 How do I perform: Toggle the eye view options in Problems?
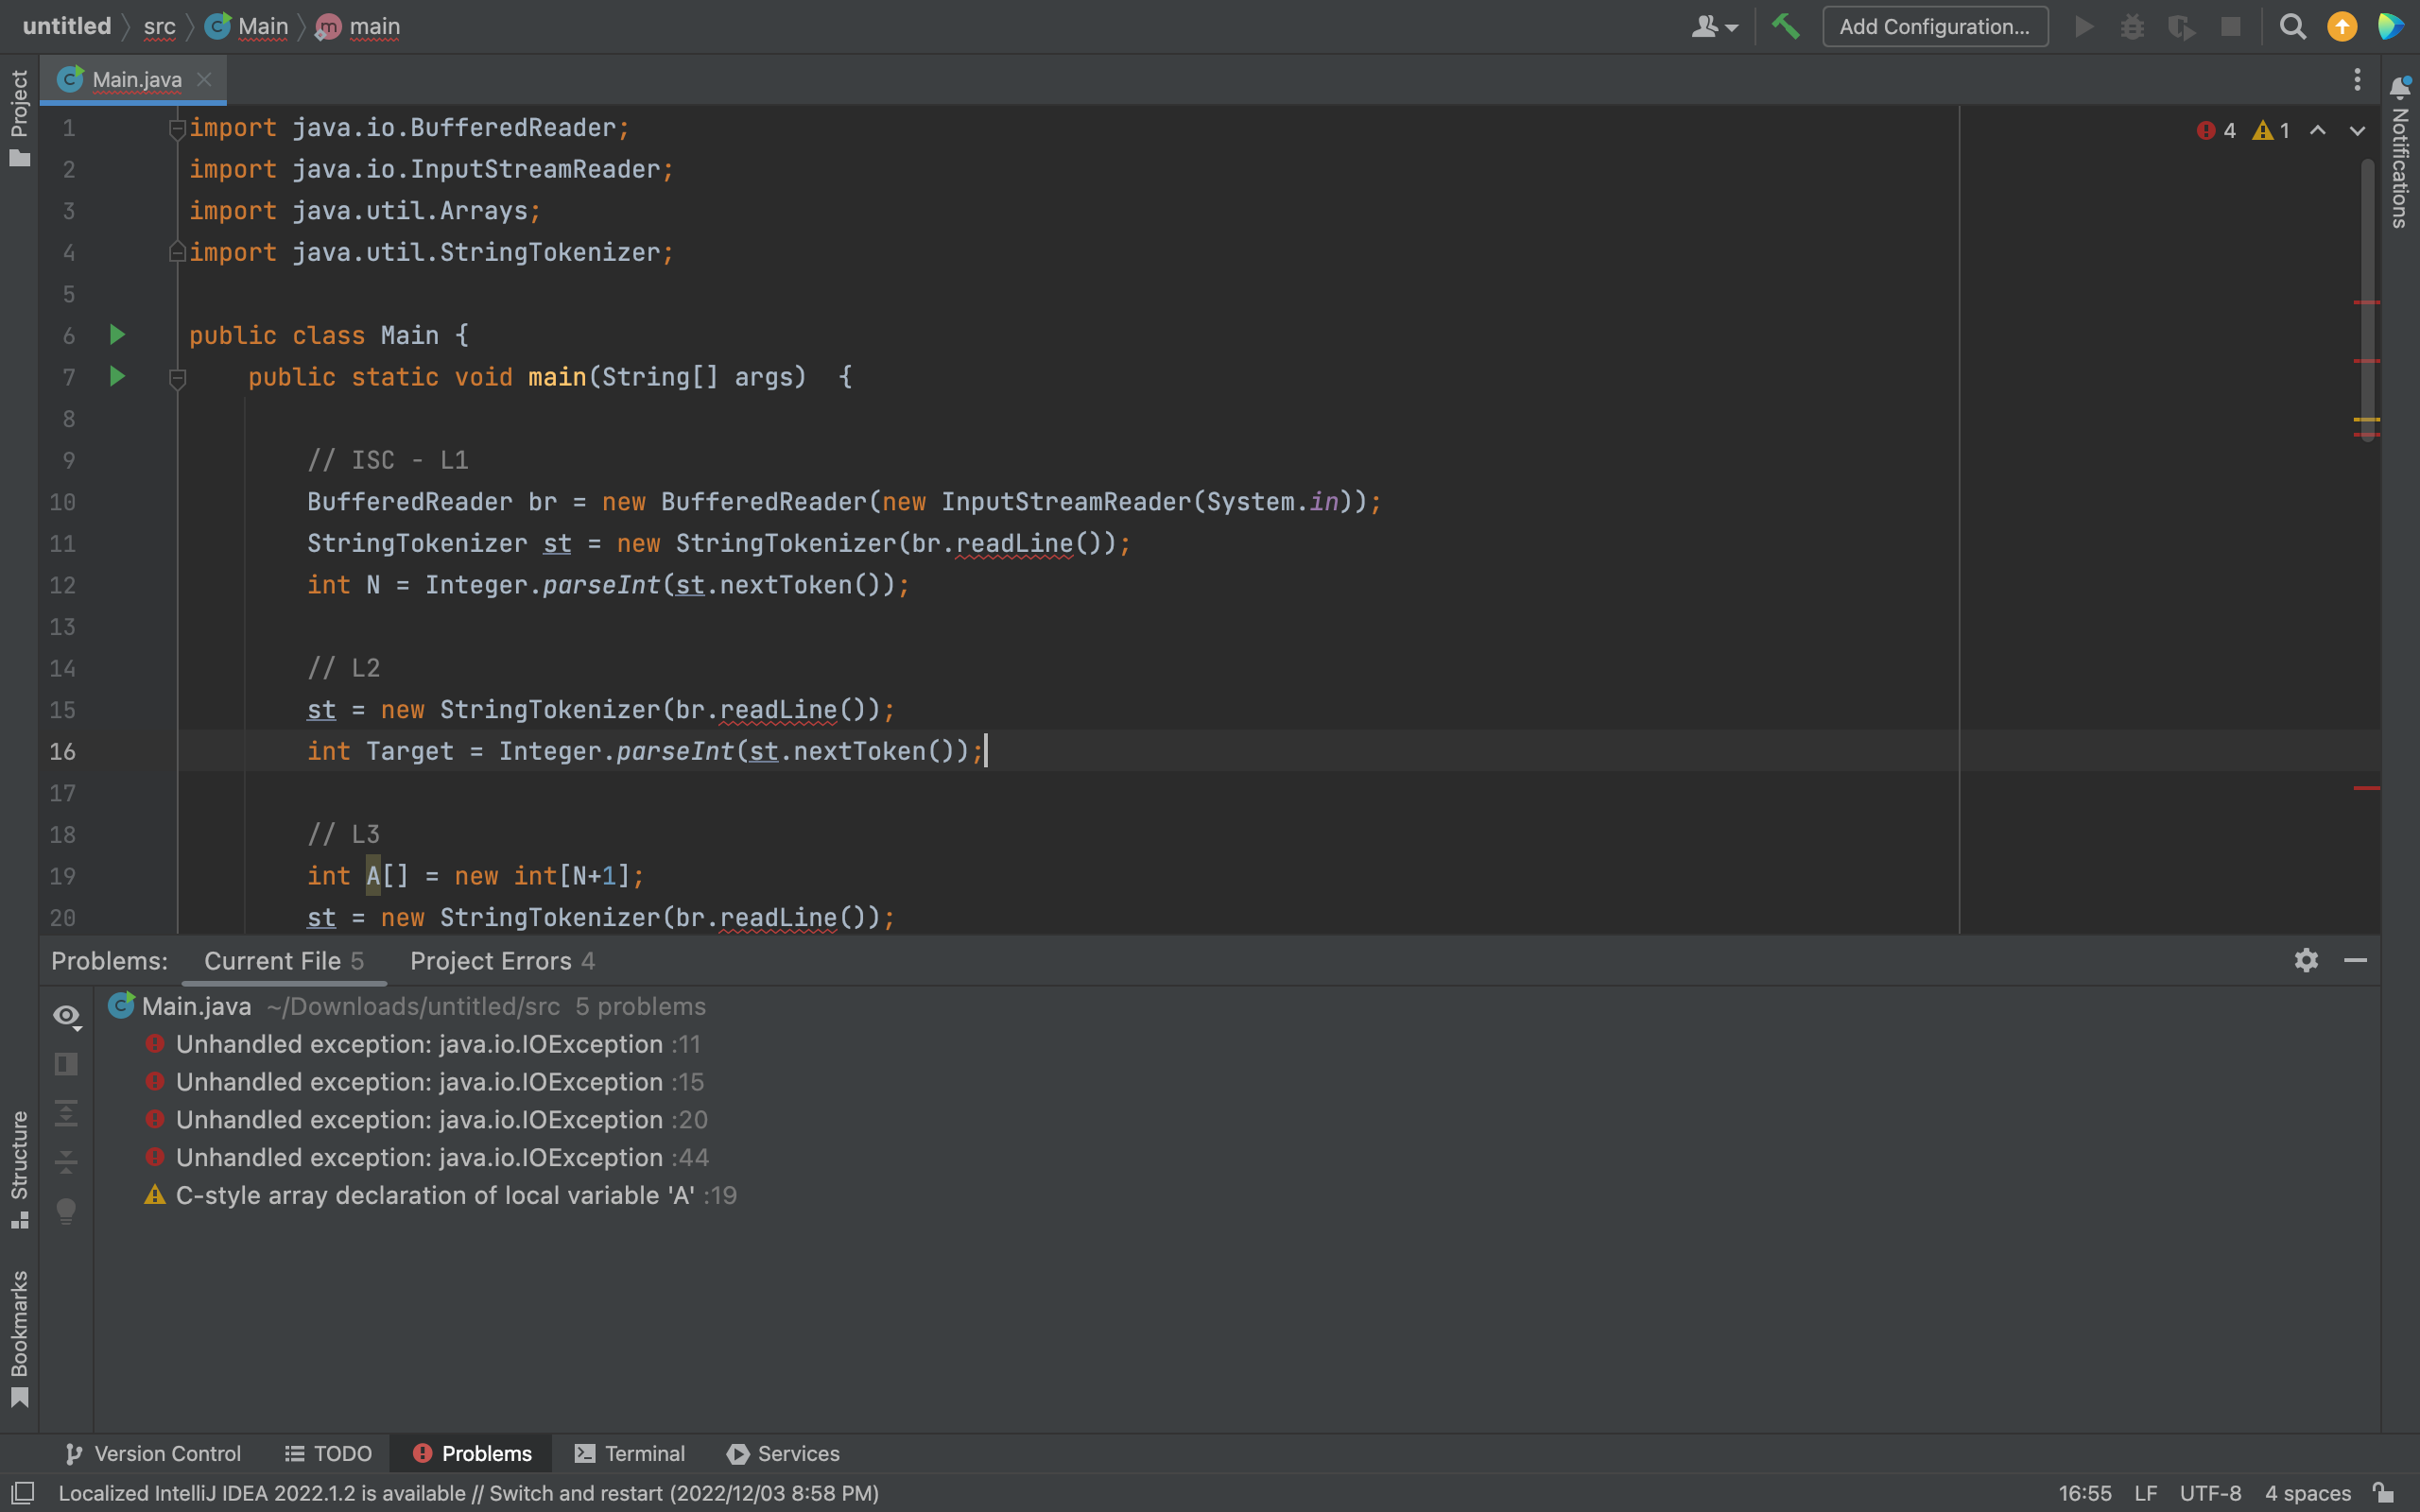[66, 1016]
